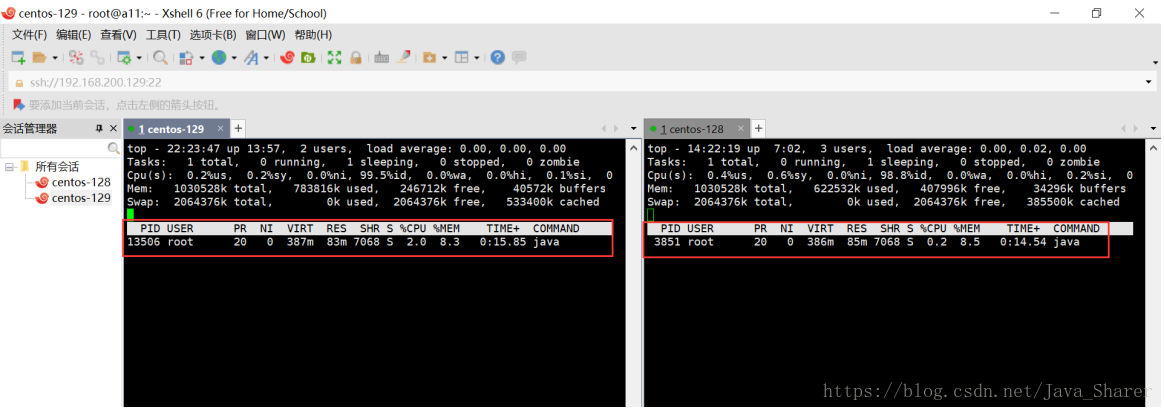Expand the Layout dropdown arrow

click(477, 58)
